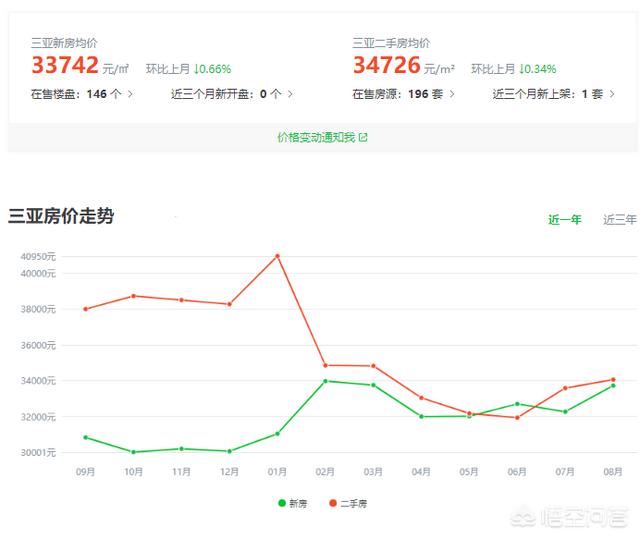Click the 07月 axis label
This screenshot has width=640, height=539.
click(x=565, y=472)
